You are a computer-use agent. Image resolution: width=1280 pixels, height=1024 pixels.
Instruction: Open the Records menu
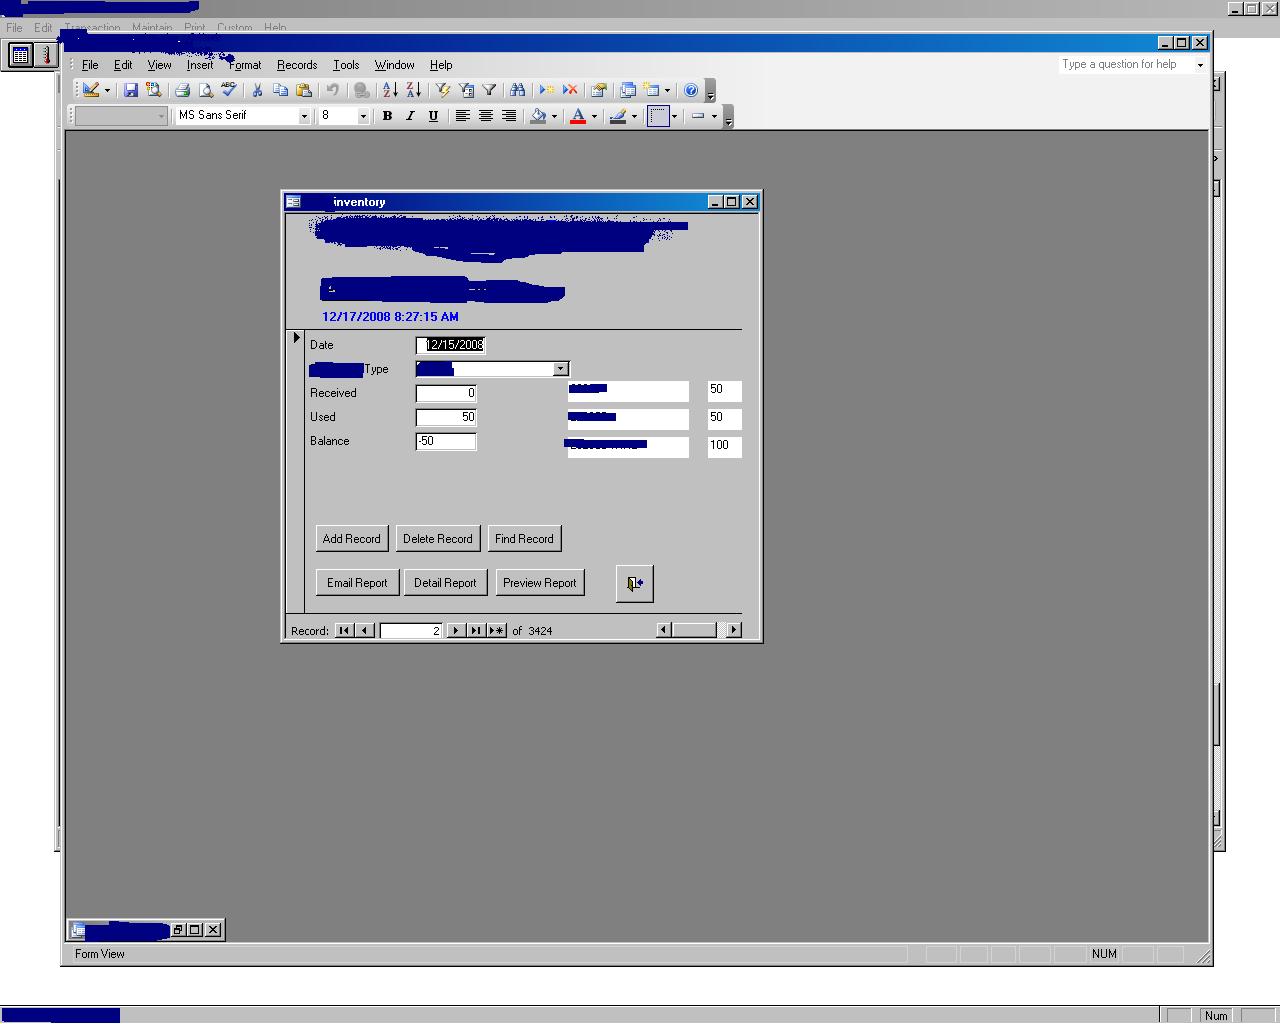pyautogui.click(x=297, y=65)
